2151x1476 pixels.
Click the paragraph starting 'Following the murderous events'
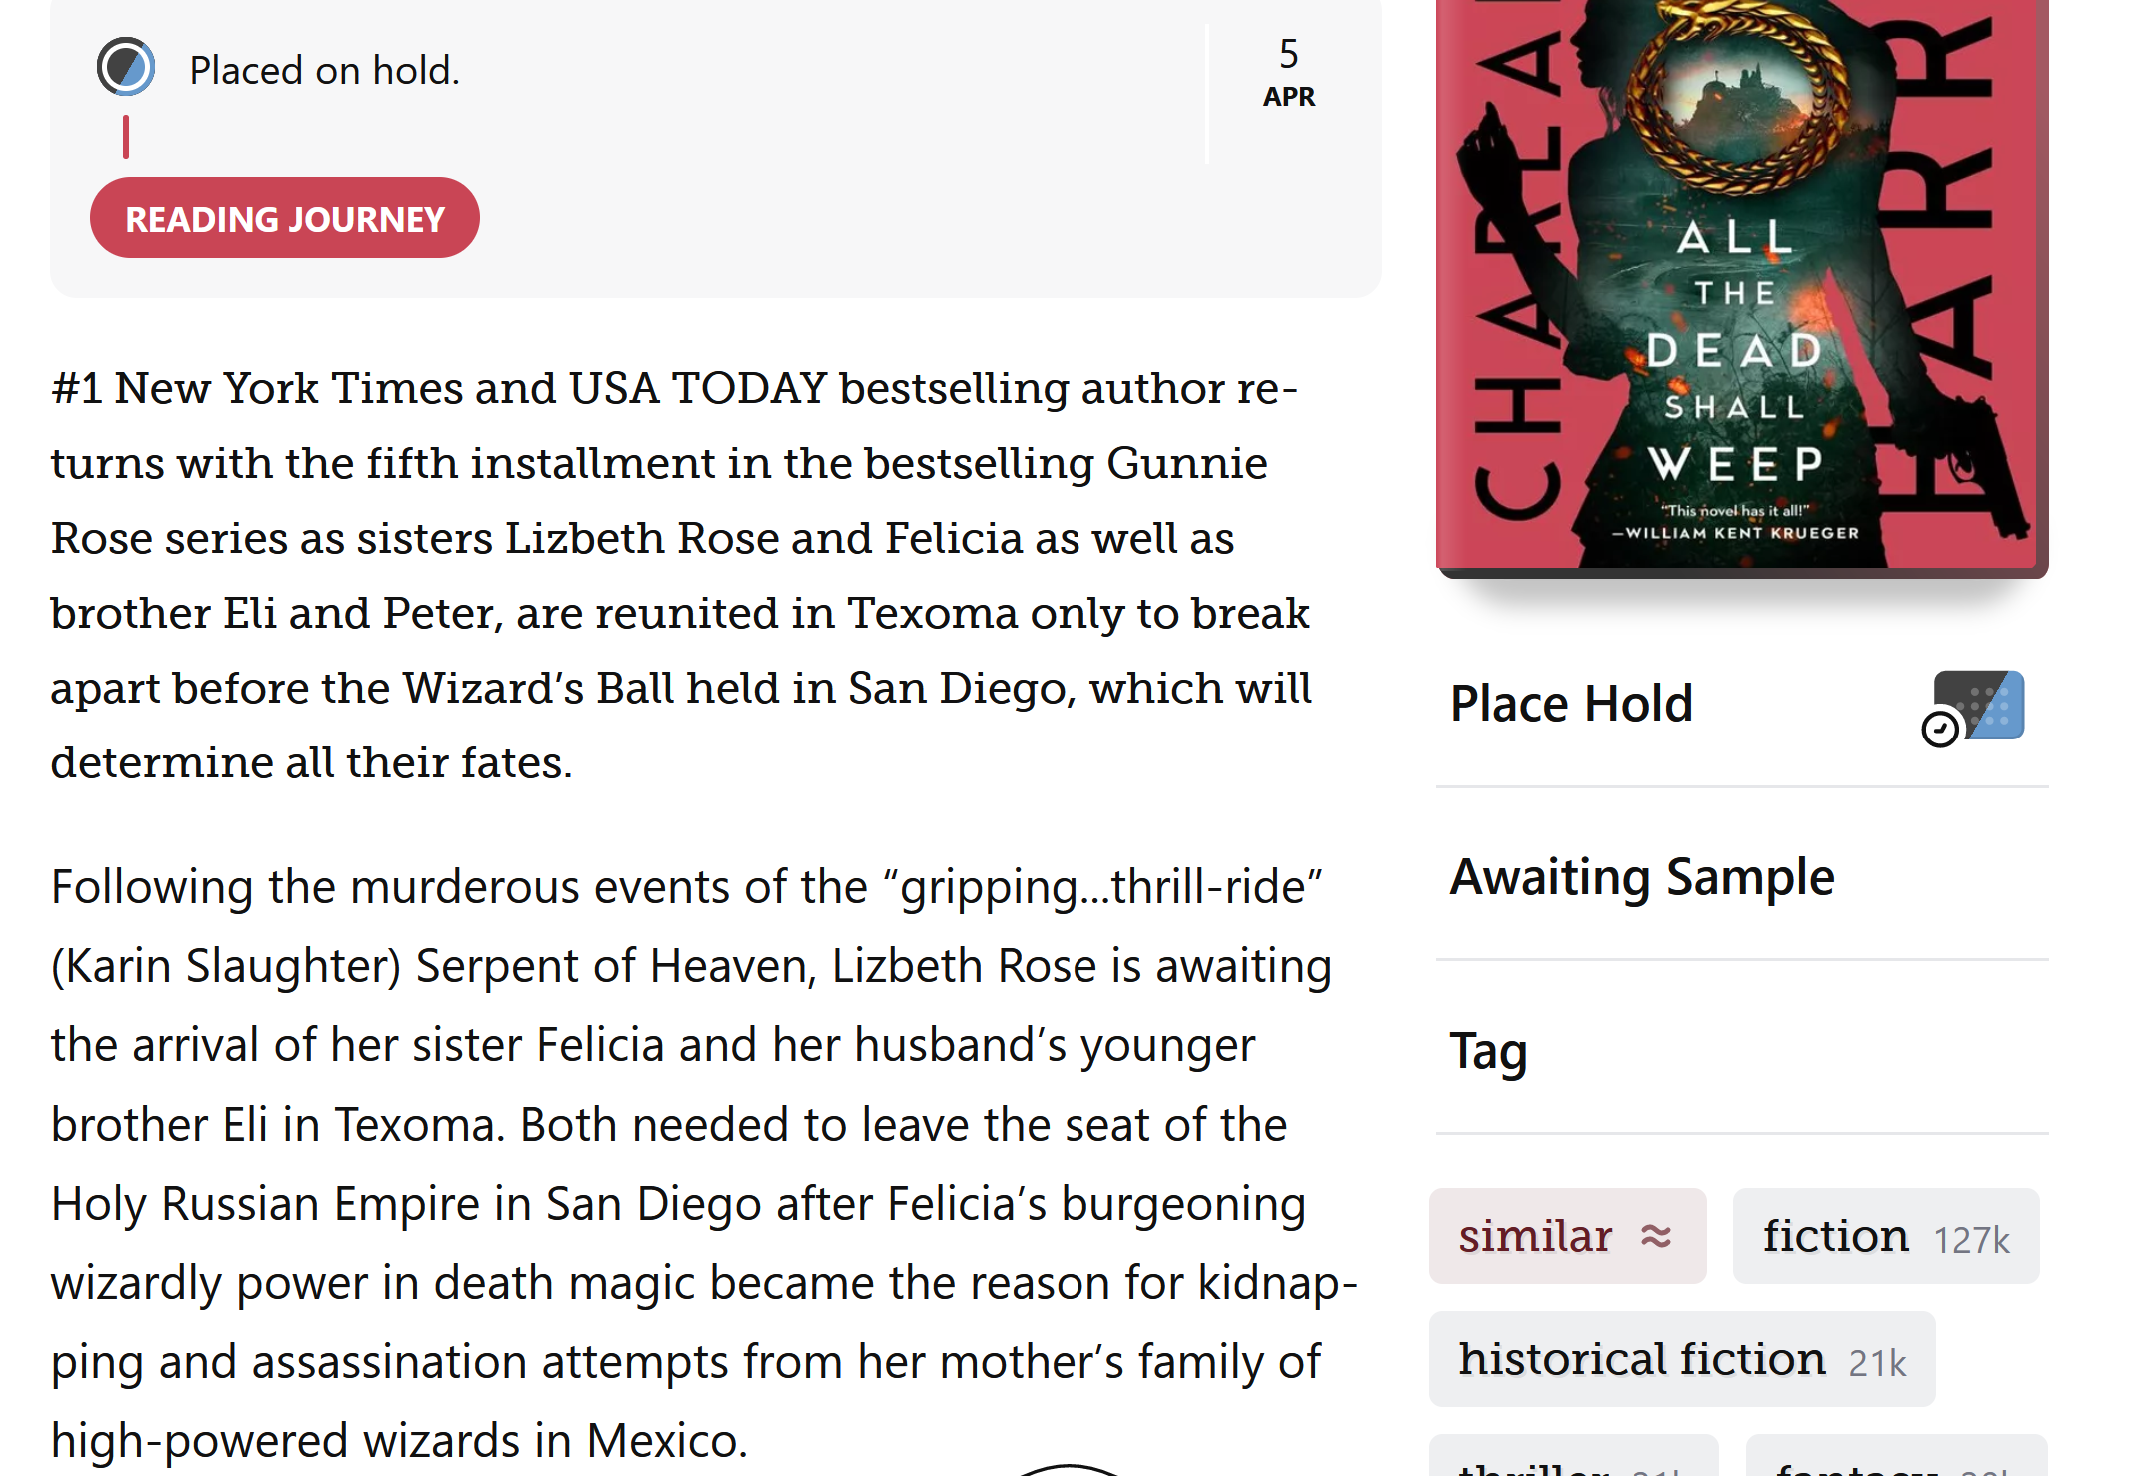click(700, 1163)
